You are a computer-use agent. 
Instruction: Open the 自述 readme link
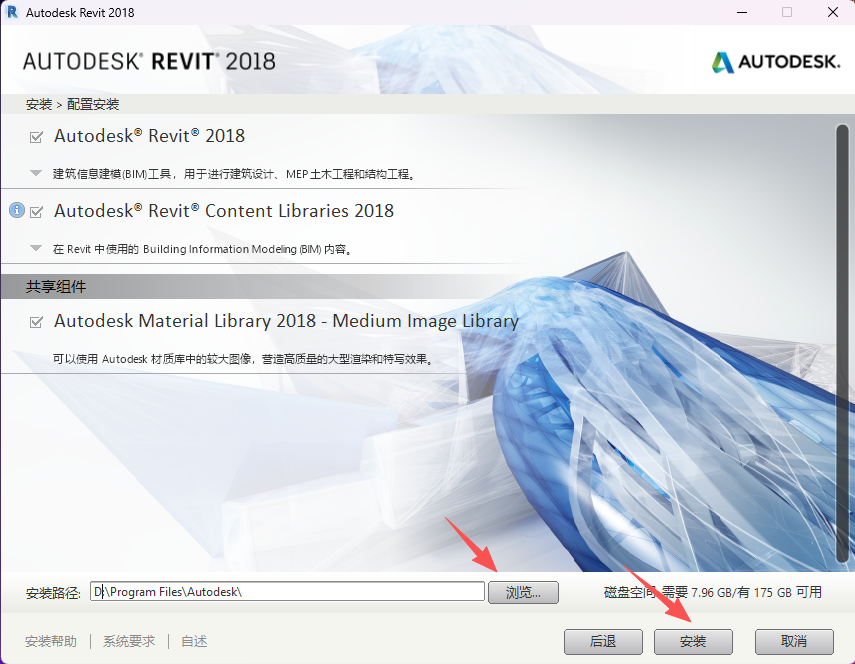193,641
